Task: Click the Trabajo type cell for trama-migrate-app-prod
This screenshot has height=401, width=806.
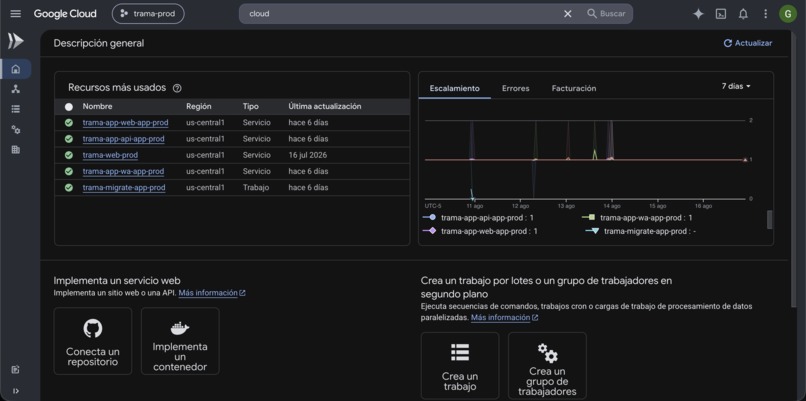Action: pos(255,188)
